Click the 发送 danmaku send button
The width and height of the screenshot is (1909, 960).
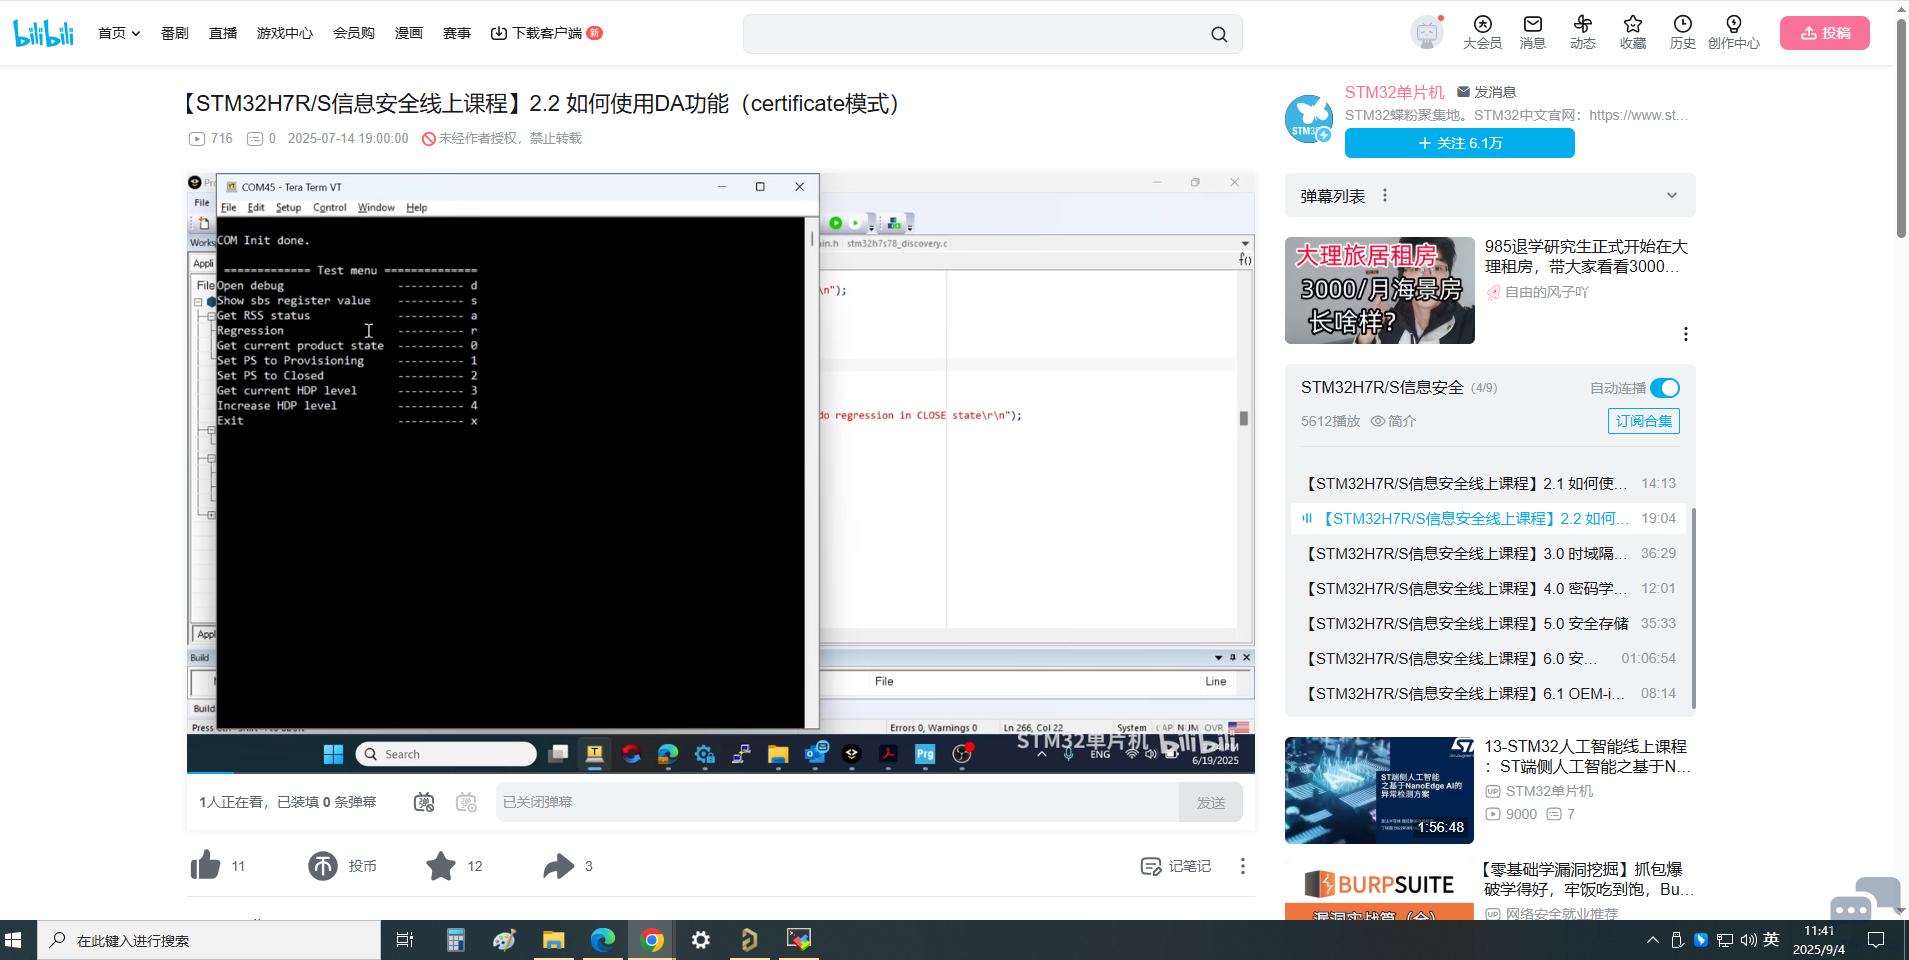(x=1211, y=802)
